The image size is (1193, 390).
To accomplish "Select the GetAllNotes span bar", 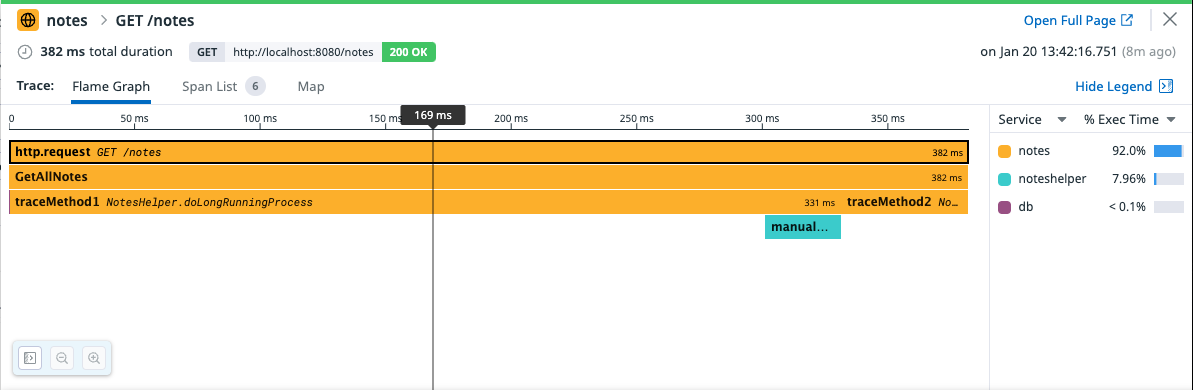I will click(x=488, y=177).
